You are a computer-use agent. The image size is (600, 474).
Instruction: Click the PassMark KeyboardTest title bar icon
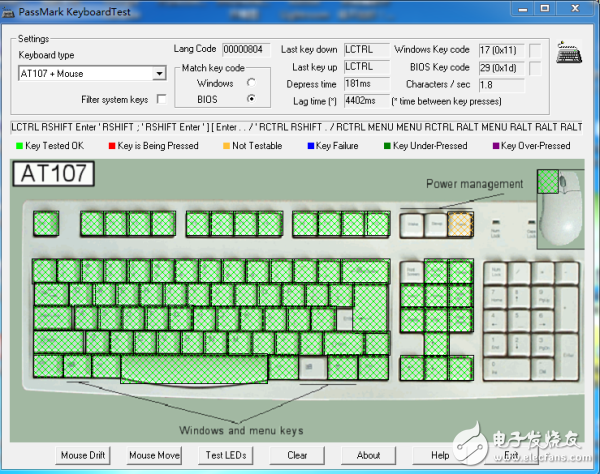click(x=8, y=12)
